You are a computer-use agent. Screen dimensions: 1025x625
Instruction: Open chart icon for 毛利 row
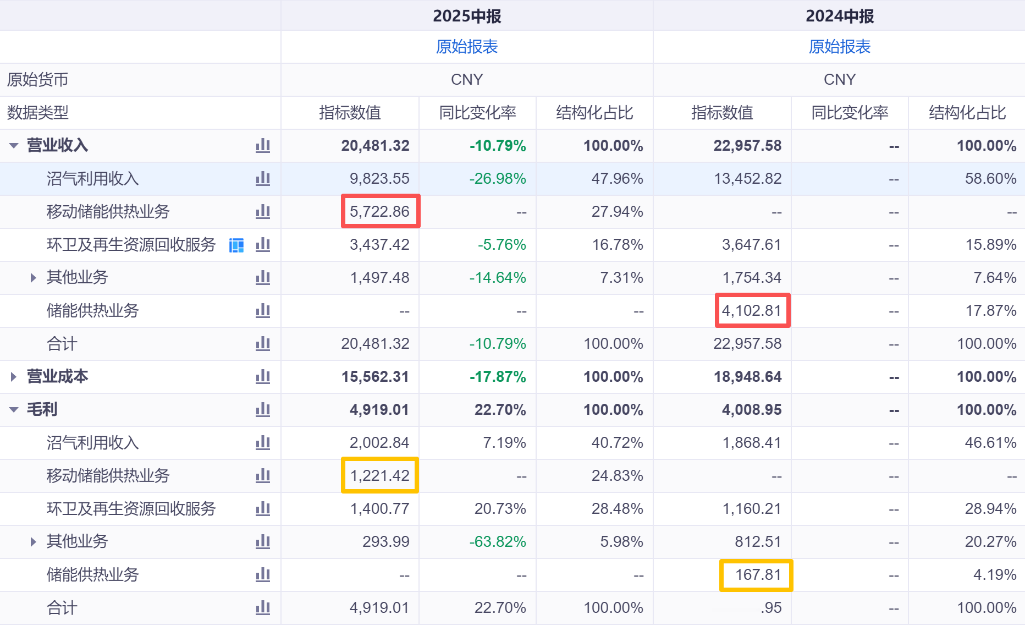[263, 409]
